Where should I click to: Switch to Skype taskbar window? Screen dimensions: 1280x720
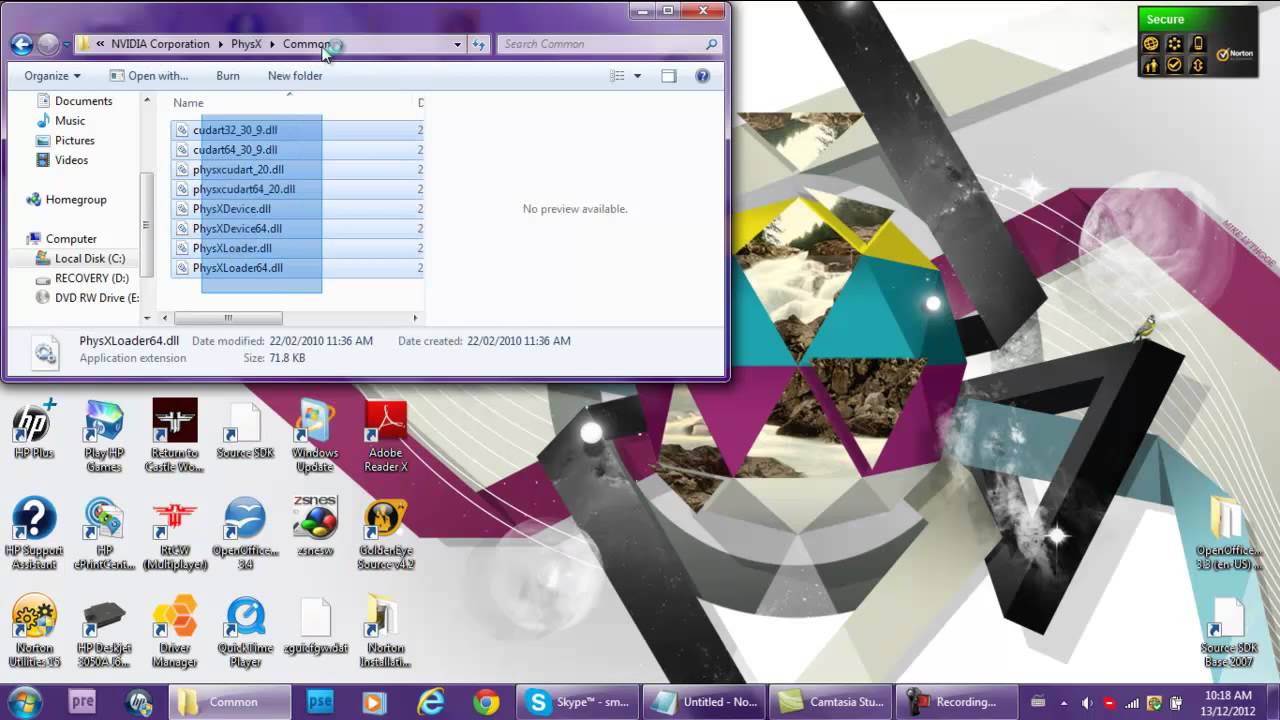pos(577,702)
